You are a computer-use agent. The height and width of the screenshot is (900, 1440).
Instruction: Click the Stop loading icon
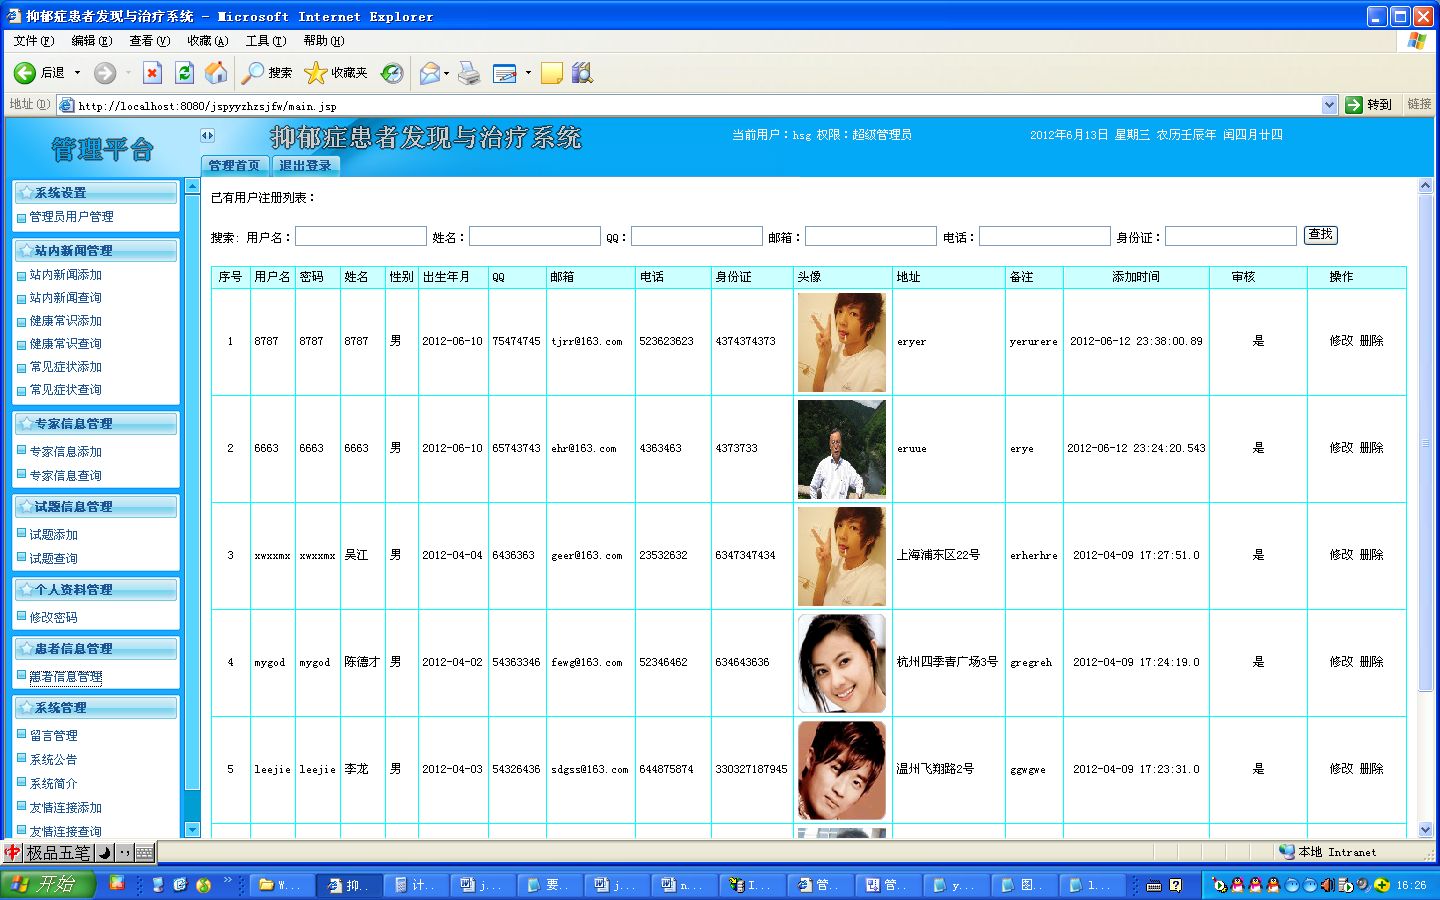pos(152,73)
